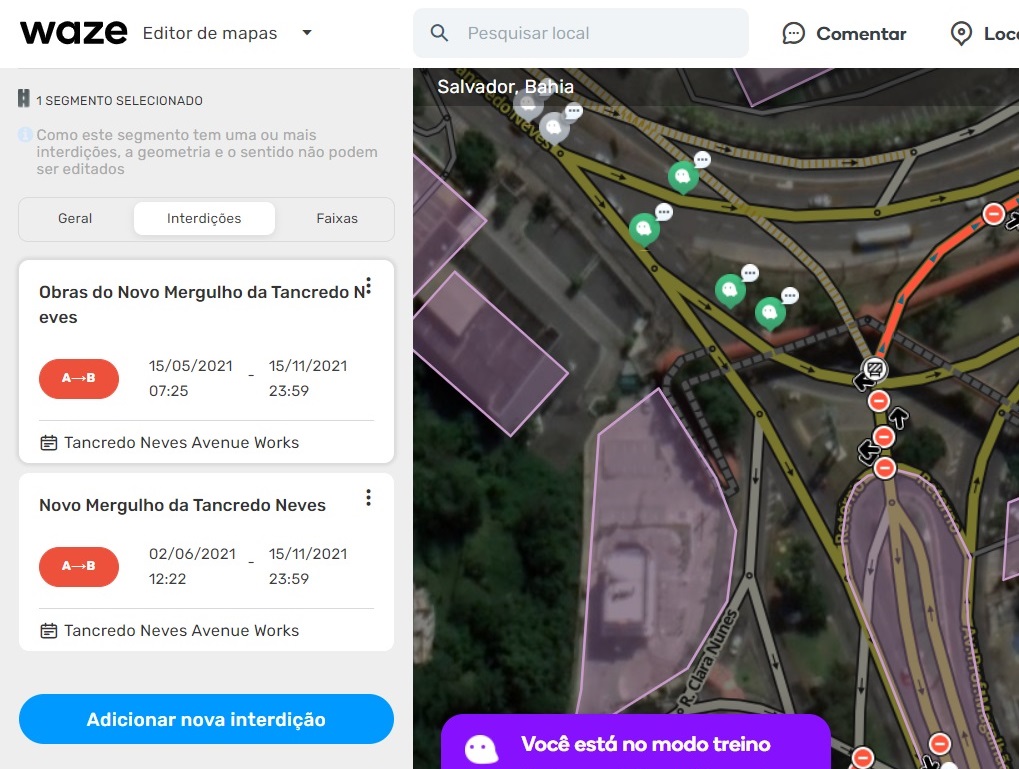The image size is (1019, 769).
Task: Open options menu for Obras do Novo Mergulho closure
Action: click(x=368, y=287)
